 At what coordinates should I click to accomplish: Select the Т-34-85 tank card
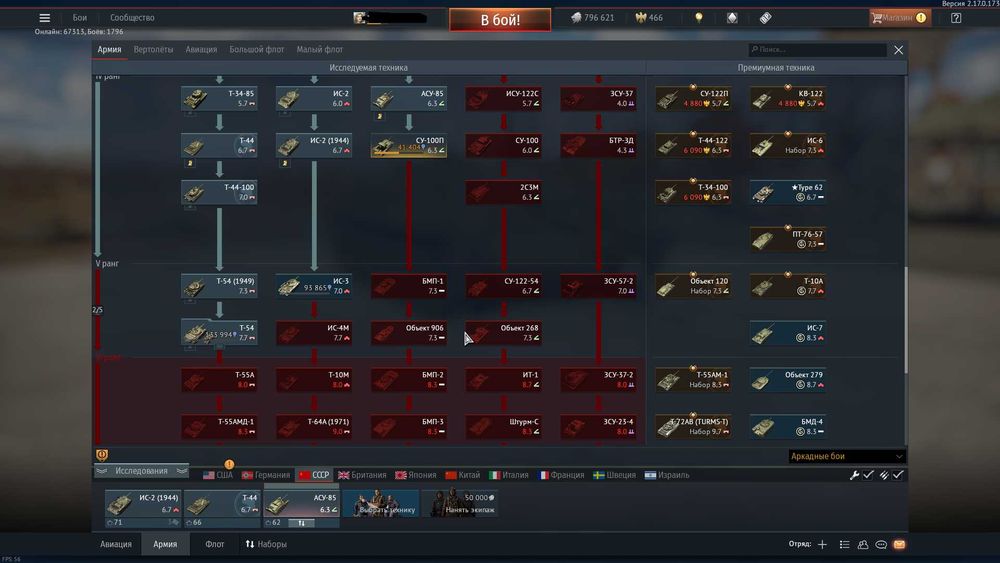pos(219,98)
